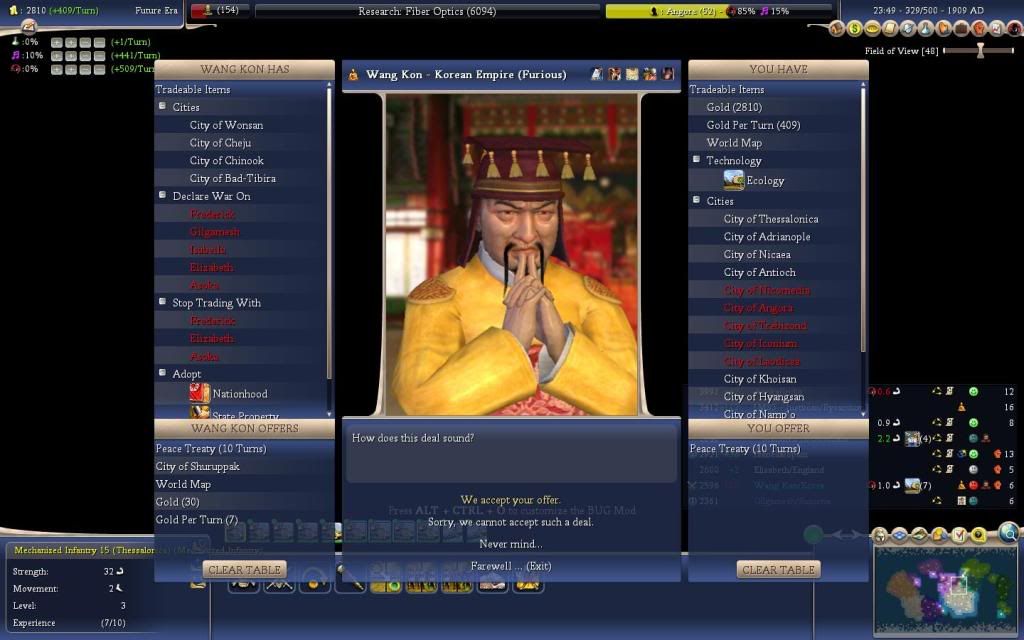This screenshot has height=640, width=1024.
Task: Collapse your Cities group in You Have
Action: point(696,200)
